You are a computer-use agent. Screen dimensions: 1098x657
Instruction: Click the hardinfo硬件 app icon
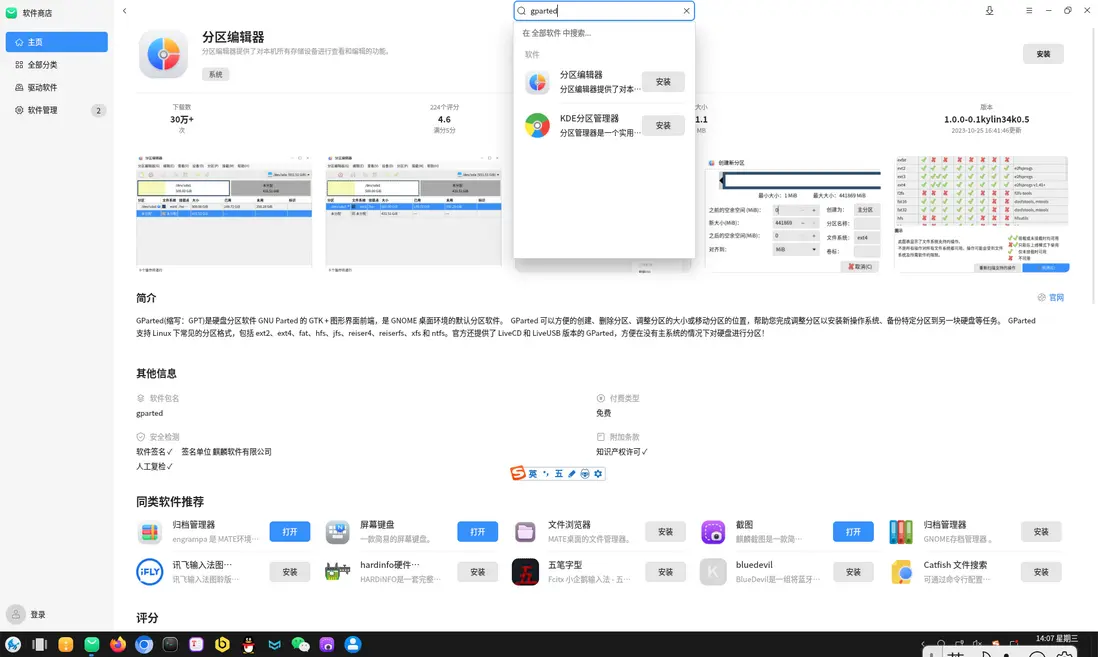[x=337, y=572]
